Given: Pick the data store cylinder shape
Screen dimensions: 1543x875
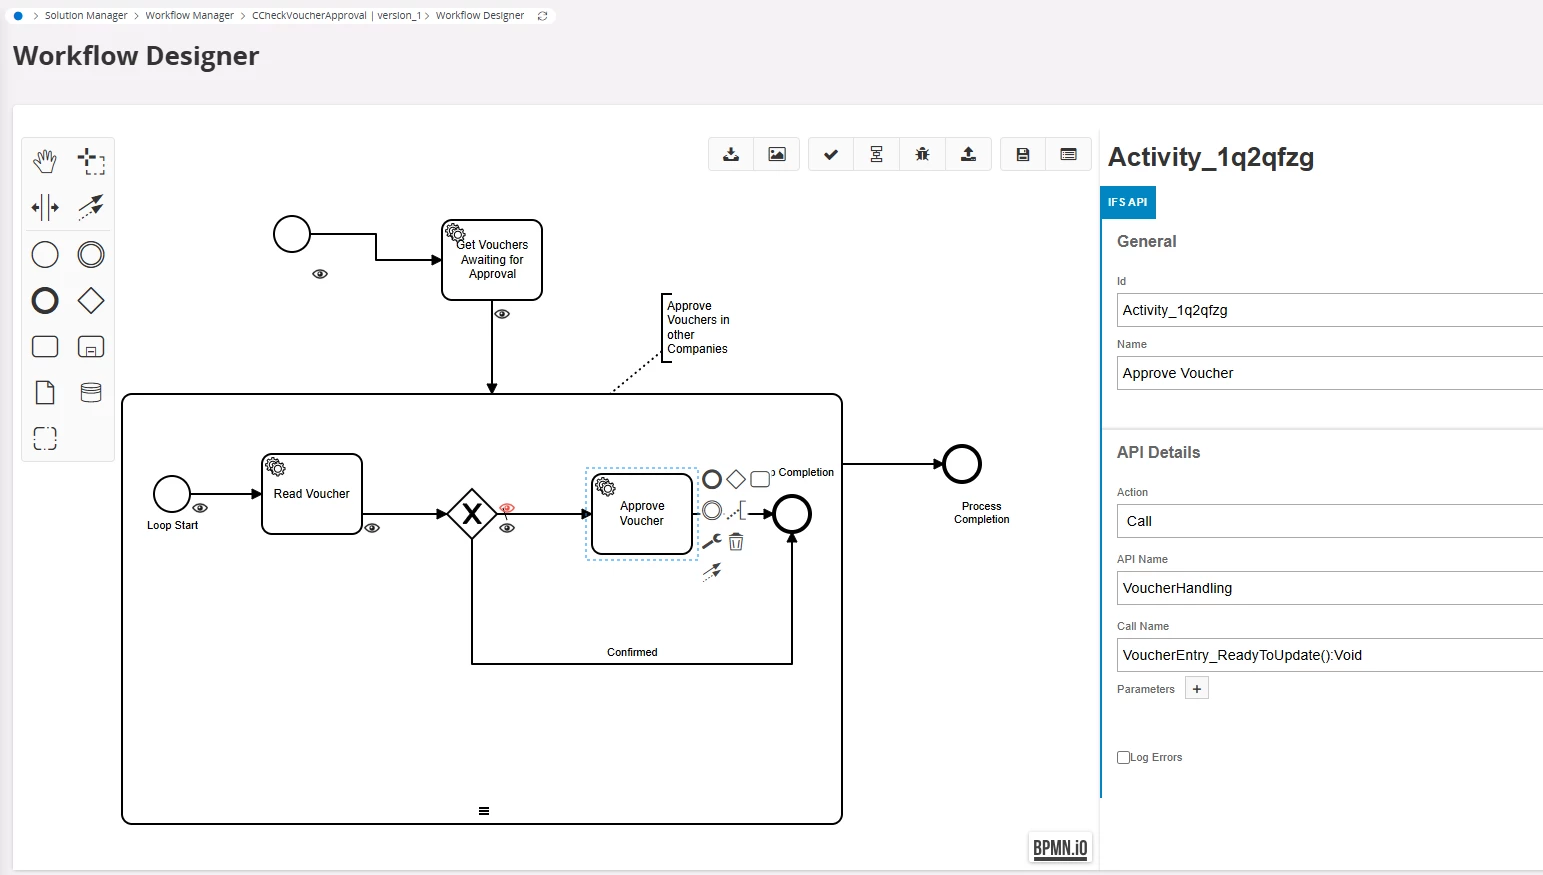Looking at the screenshot, I should click(91, 393).
